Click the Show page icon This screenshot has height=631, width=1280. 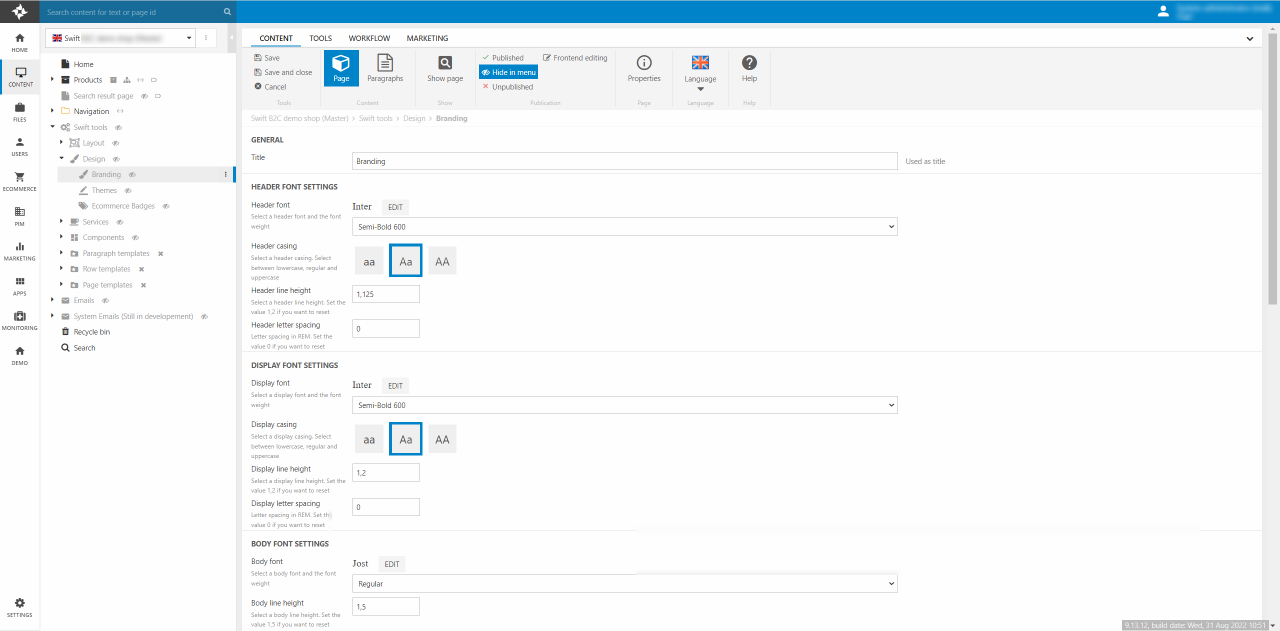445,68
